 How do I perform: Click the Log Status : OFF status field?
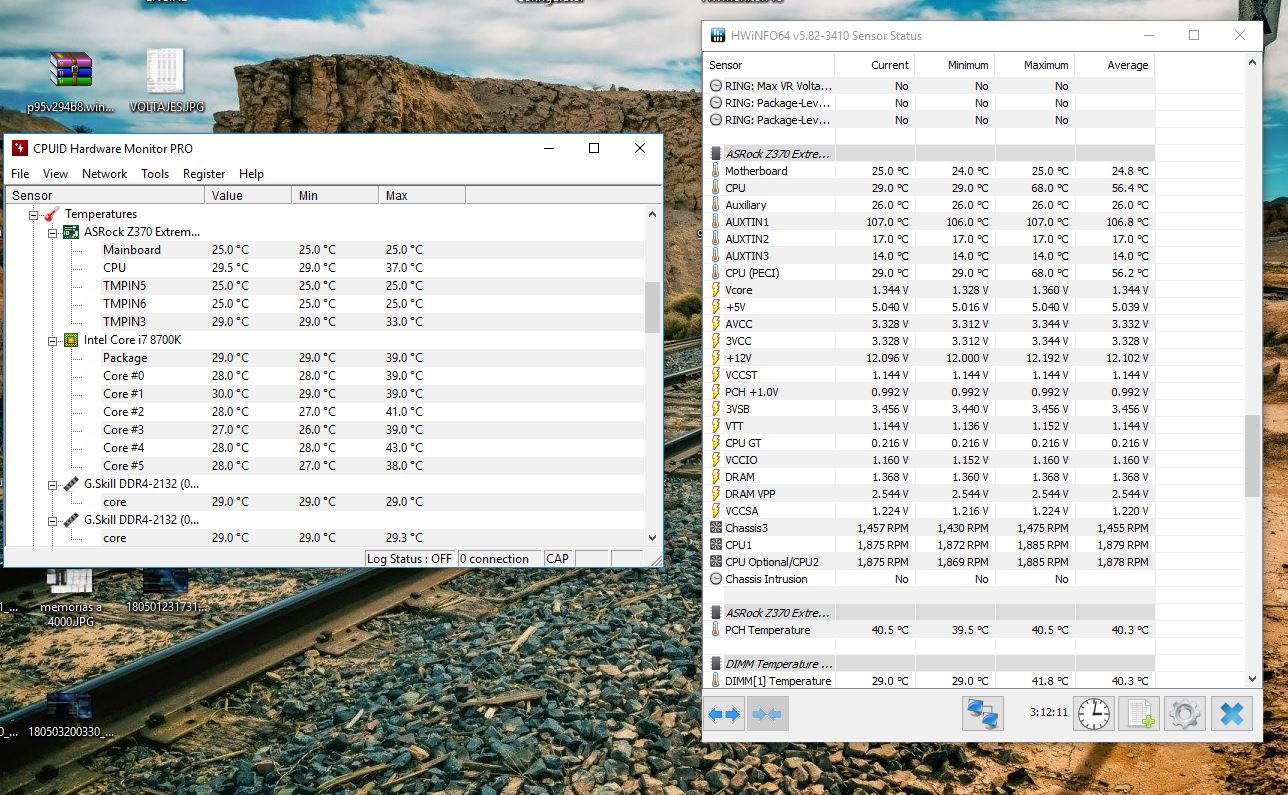click(x=409, y=559)
